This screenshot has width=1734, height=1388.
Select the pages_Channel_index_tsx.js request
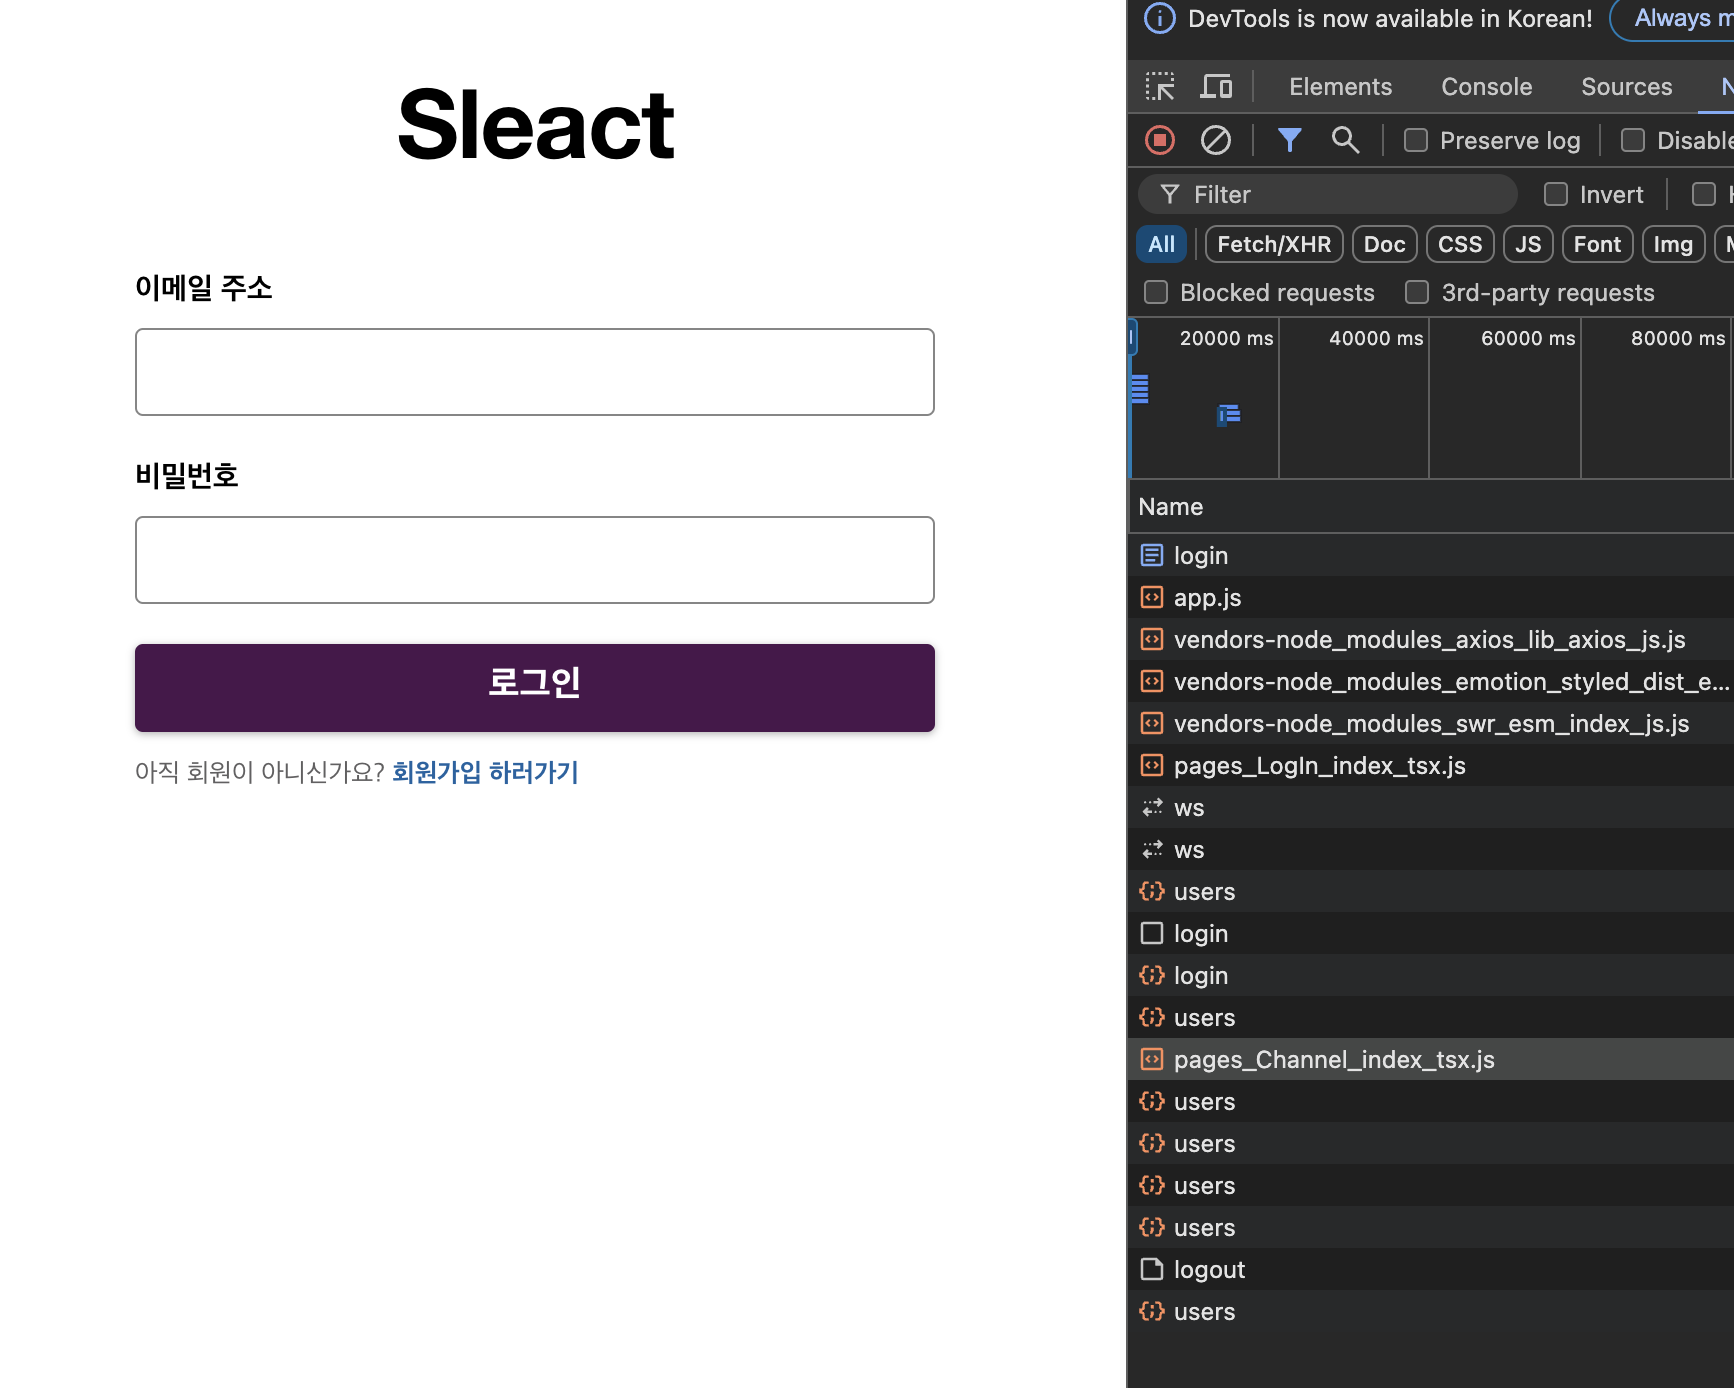pos(1431,1059)
